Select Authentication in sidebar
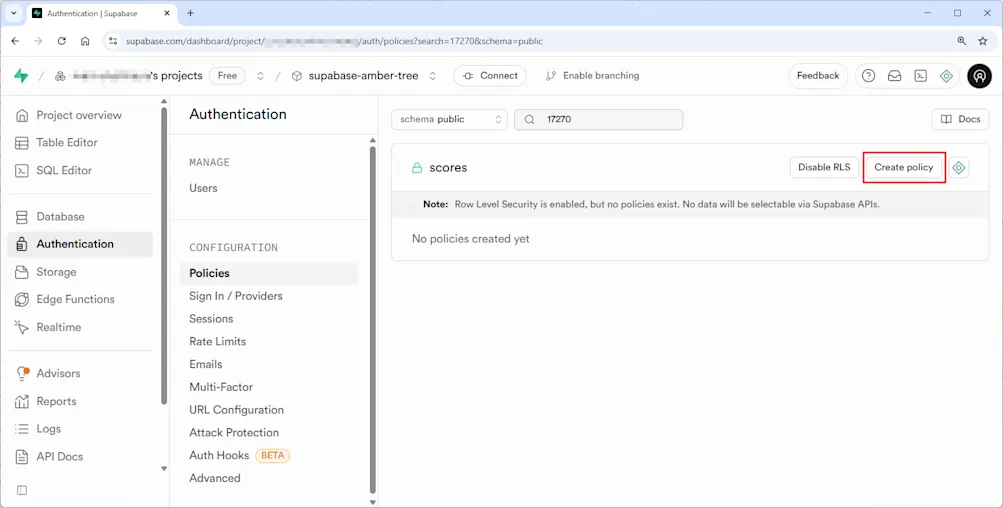Image resolution: width=1003 pixels, height=508 pixels. [x=80, y=244]
